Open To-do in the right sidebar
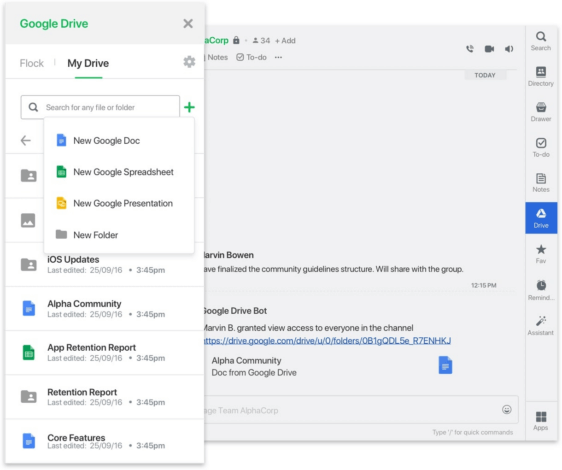562x470 pixels. pyautogui.click(x=541, y=147)
